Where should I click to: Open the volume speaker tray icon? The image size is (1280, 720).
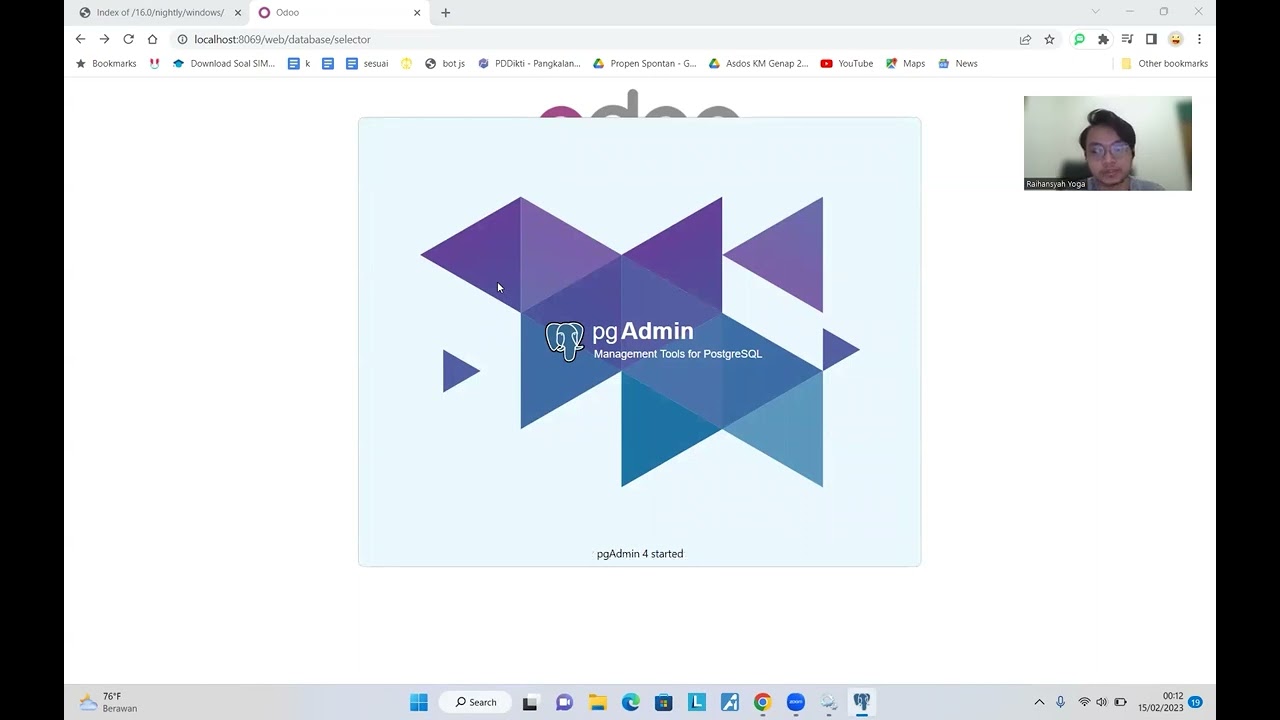[x=1102, y=702]
